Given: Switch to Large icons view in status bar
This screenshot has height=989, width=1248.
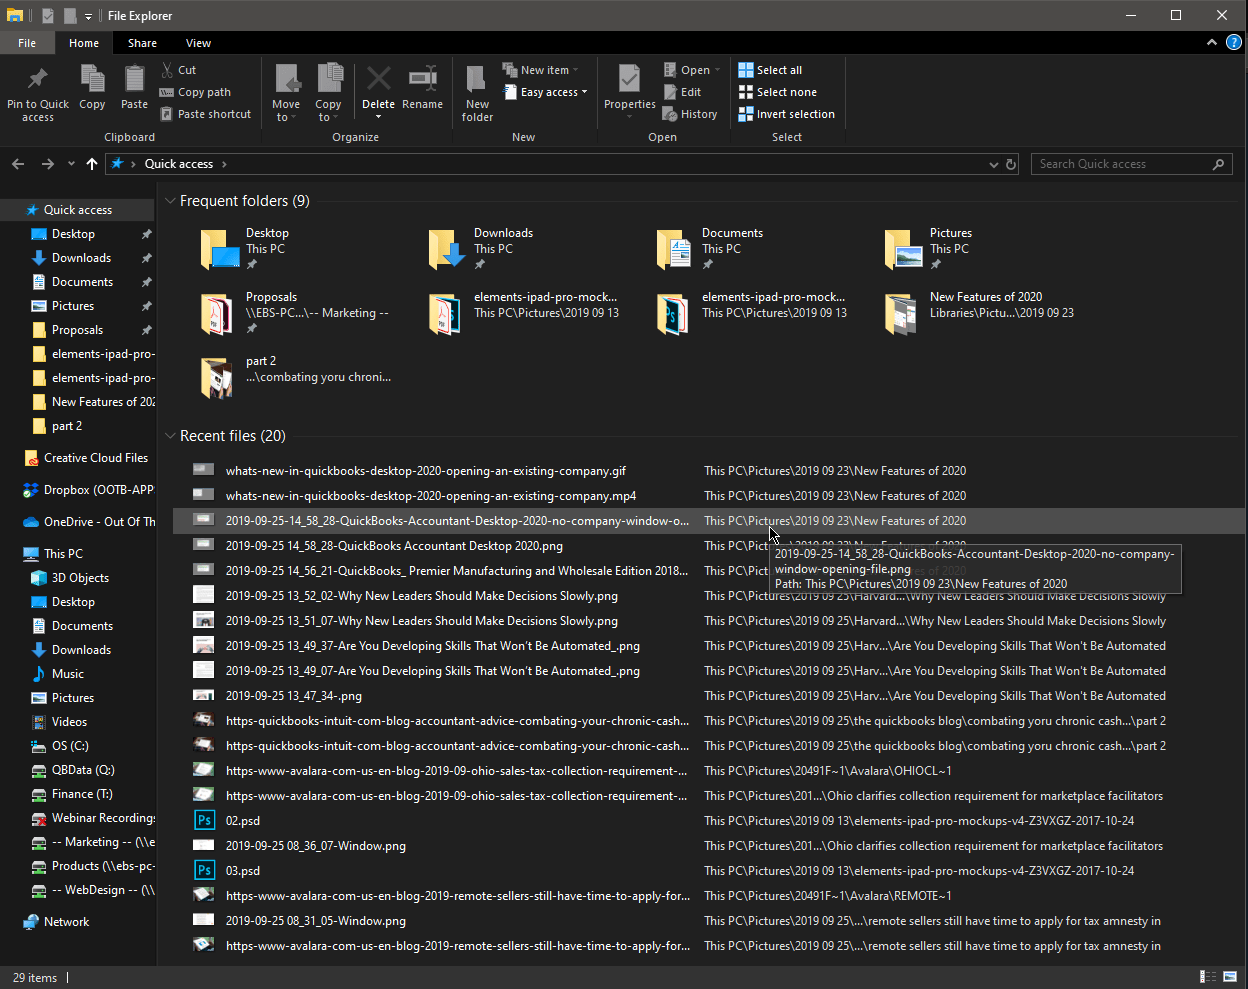Looking at the screenshot, I should click(1230, 977).
